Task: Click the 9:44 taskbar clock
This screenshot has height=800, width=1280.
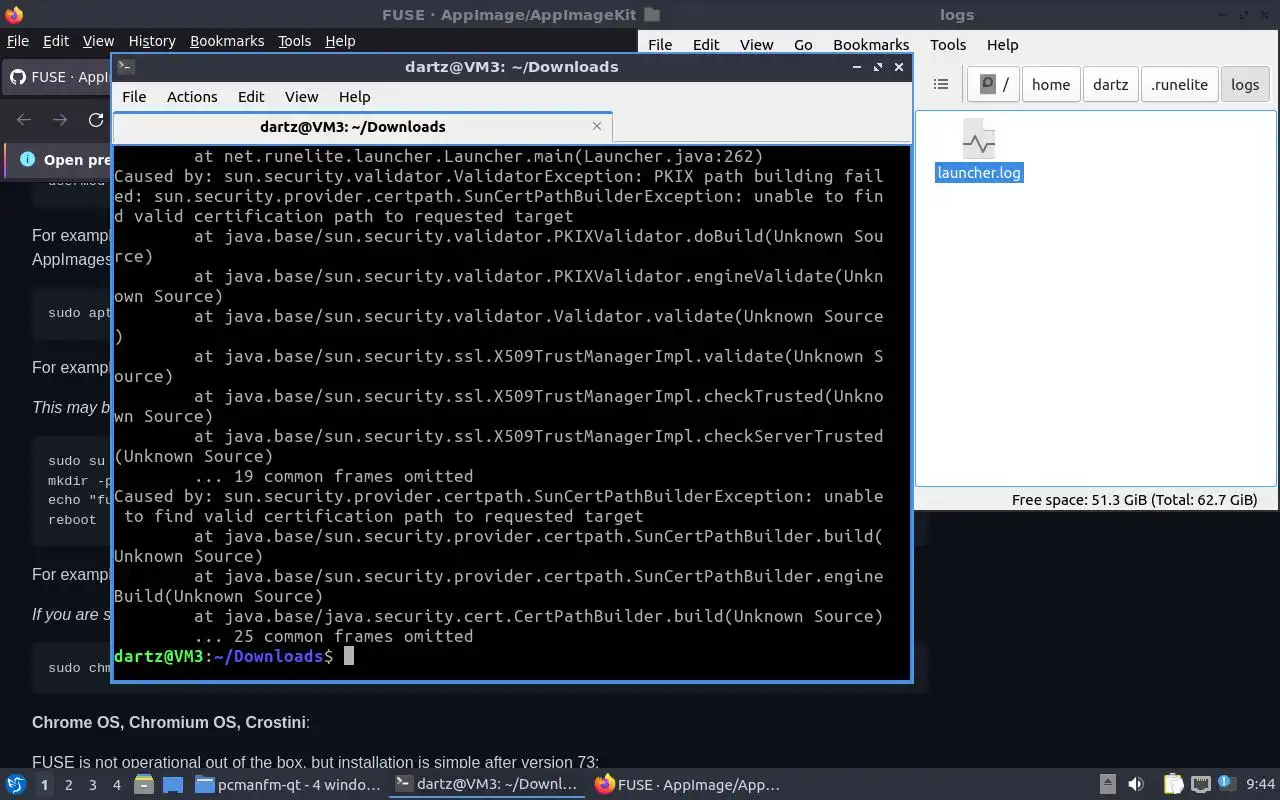Action: pyautogui.click(x=1260, y=785)
